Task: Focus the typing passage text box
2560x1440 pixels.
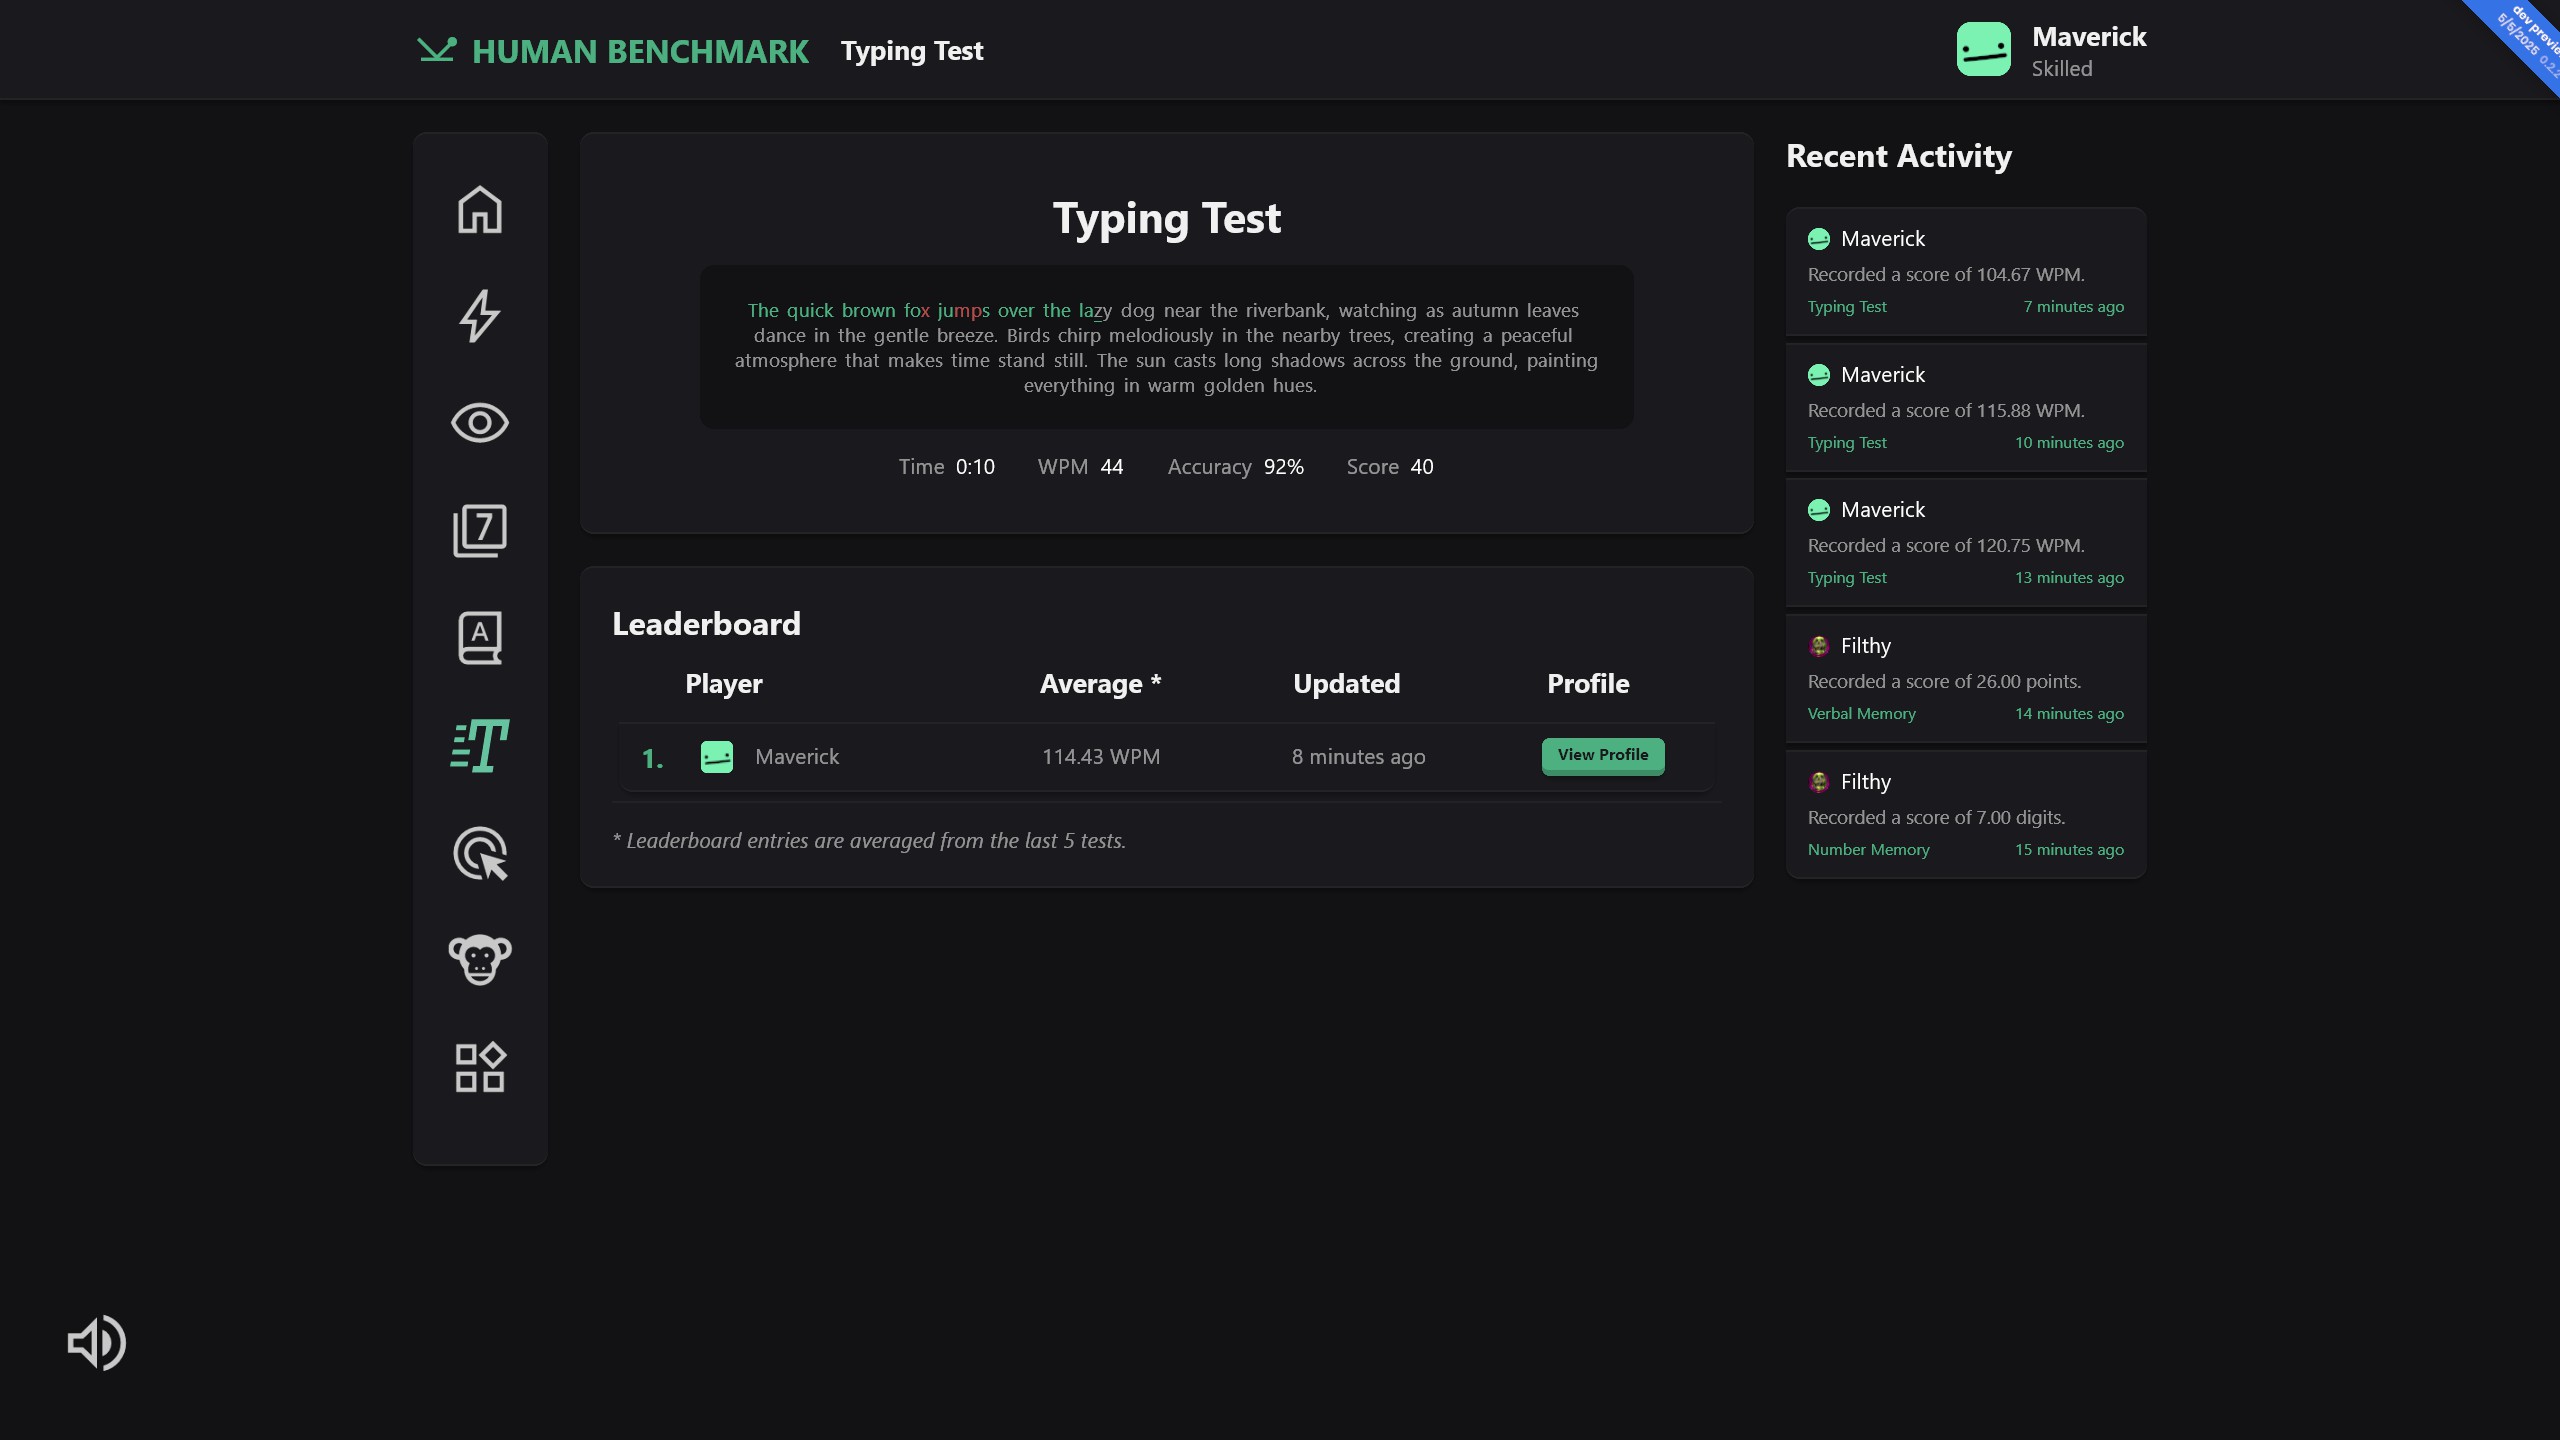Action: 1166,347
